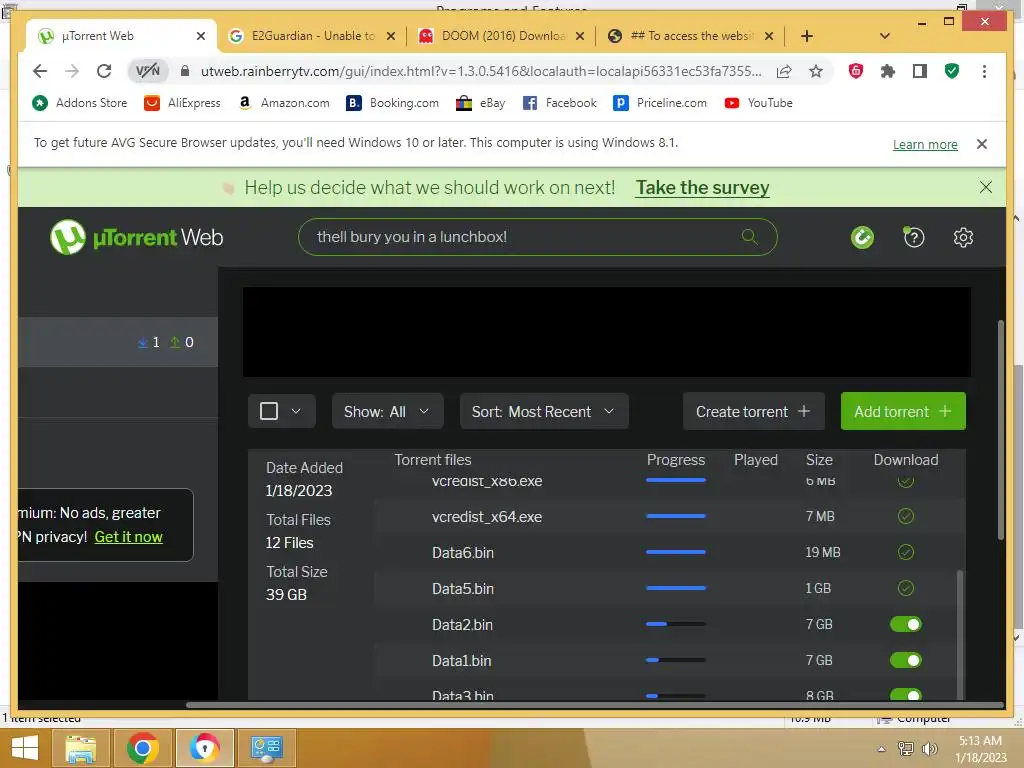Open the extensions puzzle icon
1024x768 pixels.
coord(888,71)
